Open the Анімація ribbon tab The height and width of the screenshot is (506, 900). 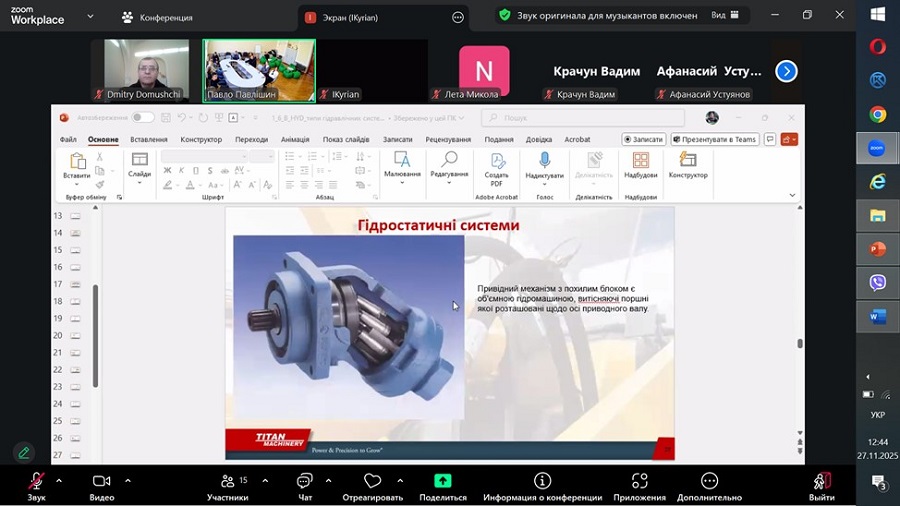coord(295,140)
